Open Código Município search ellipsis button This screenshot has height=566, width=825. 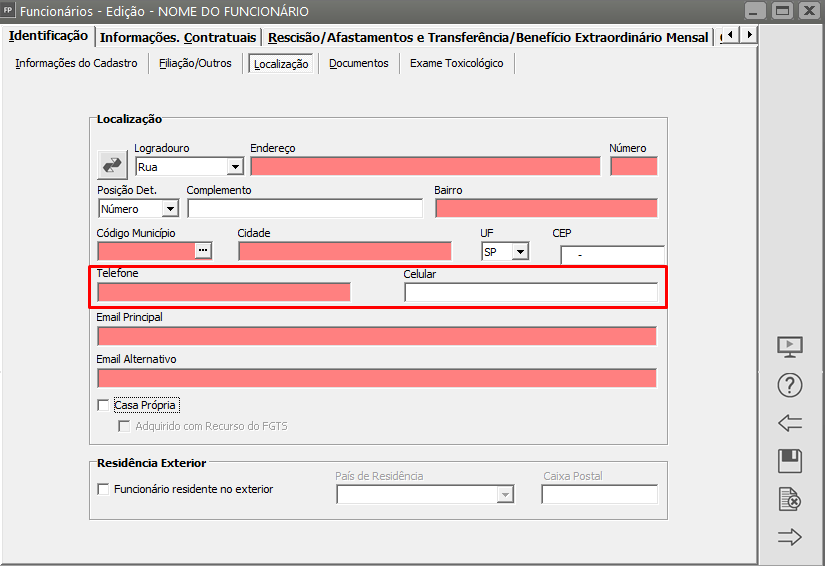204,250
